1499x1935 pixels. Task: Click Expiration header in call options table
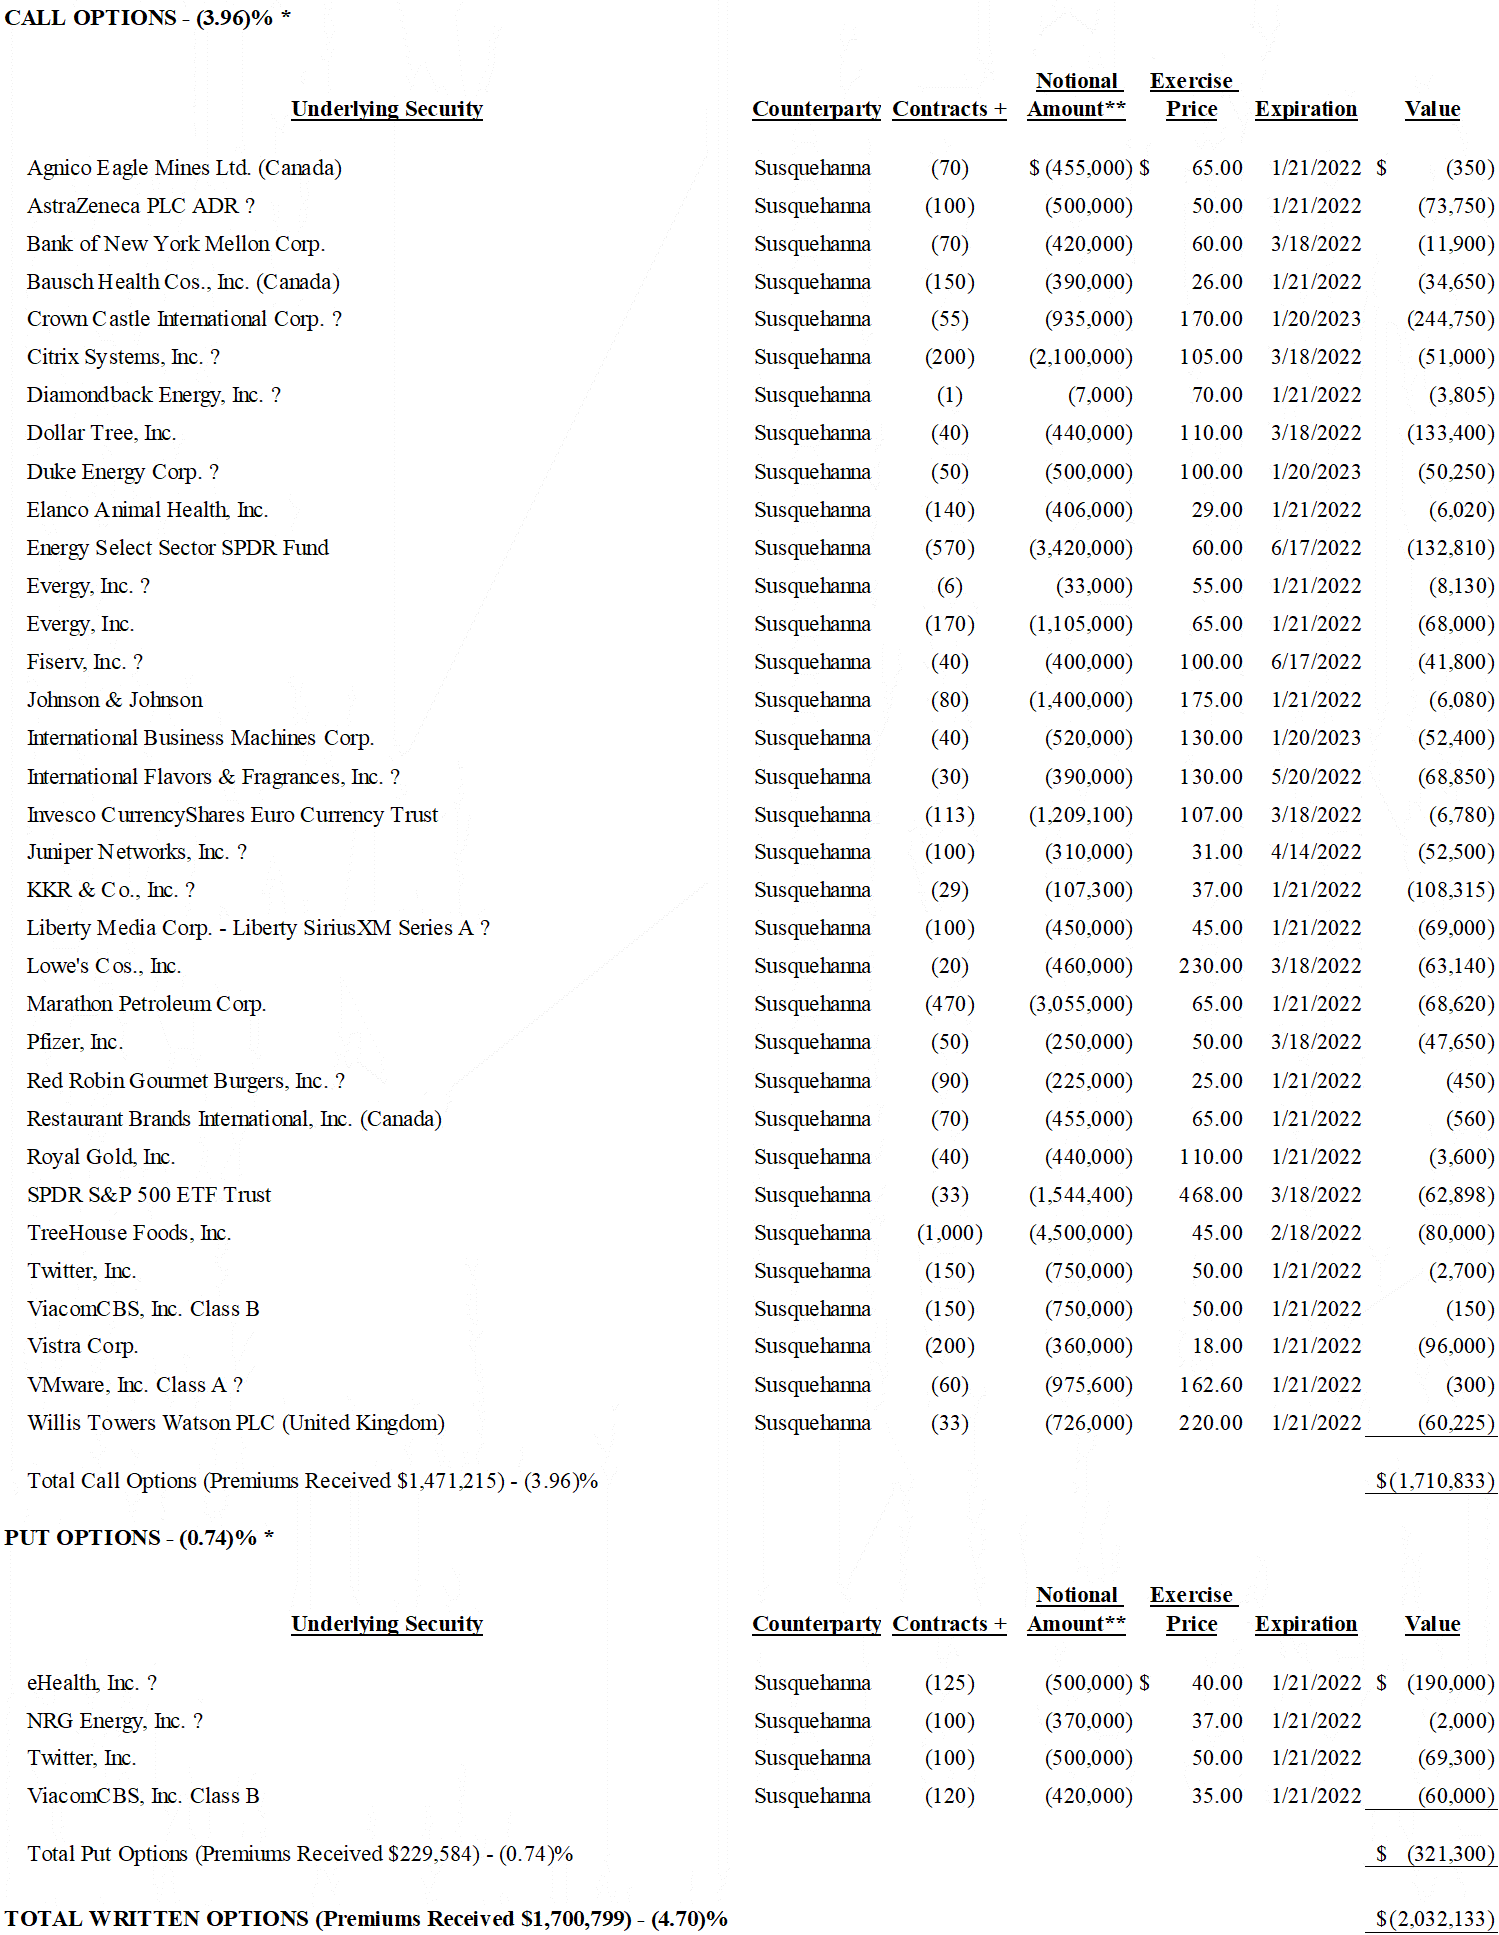1306,109
